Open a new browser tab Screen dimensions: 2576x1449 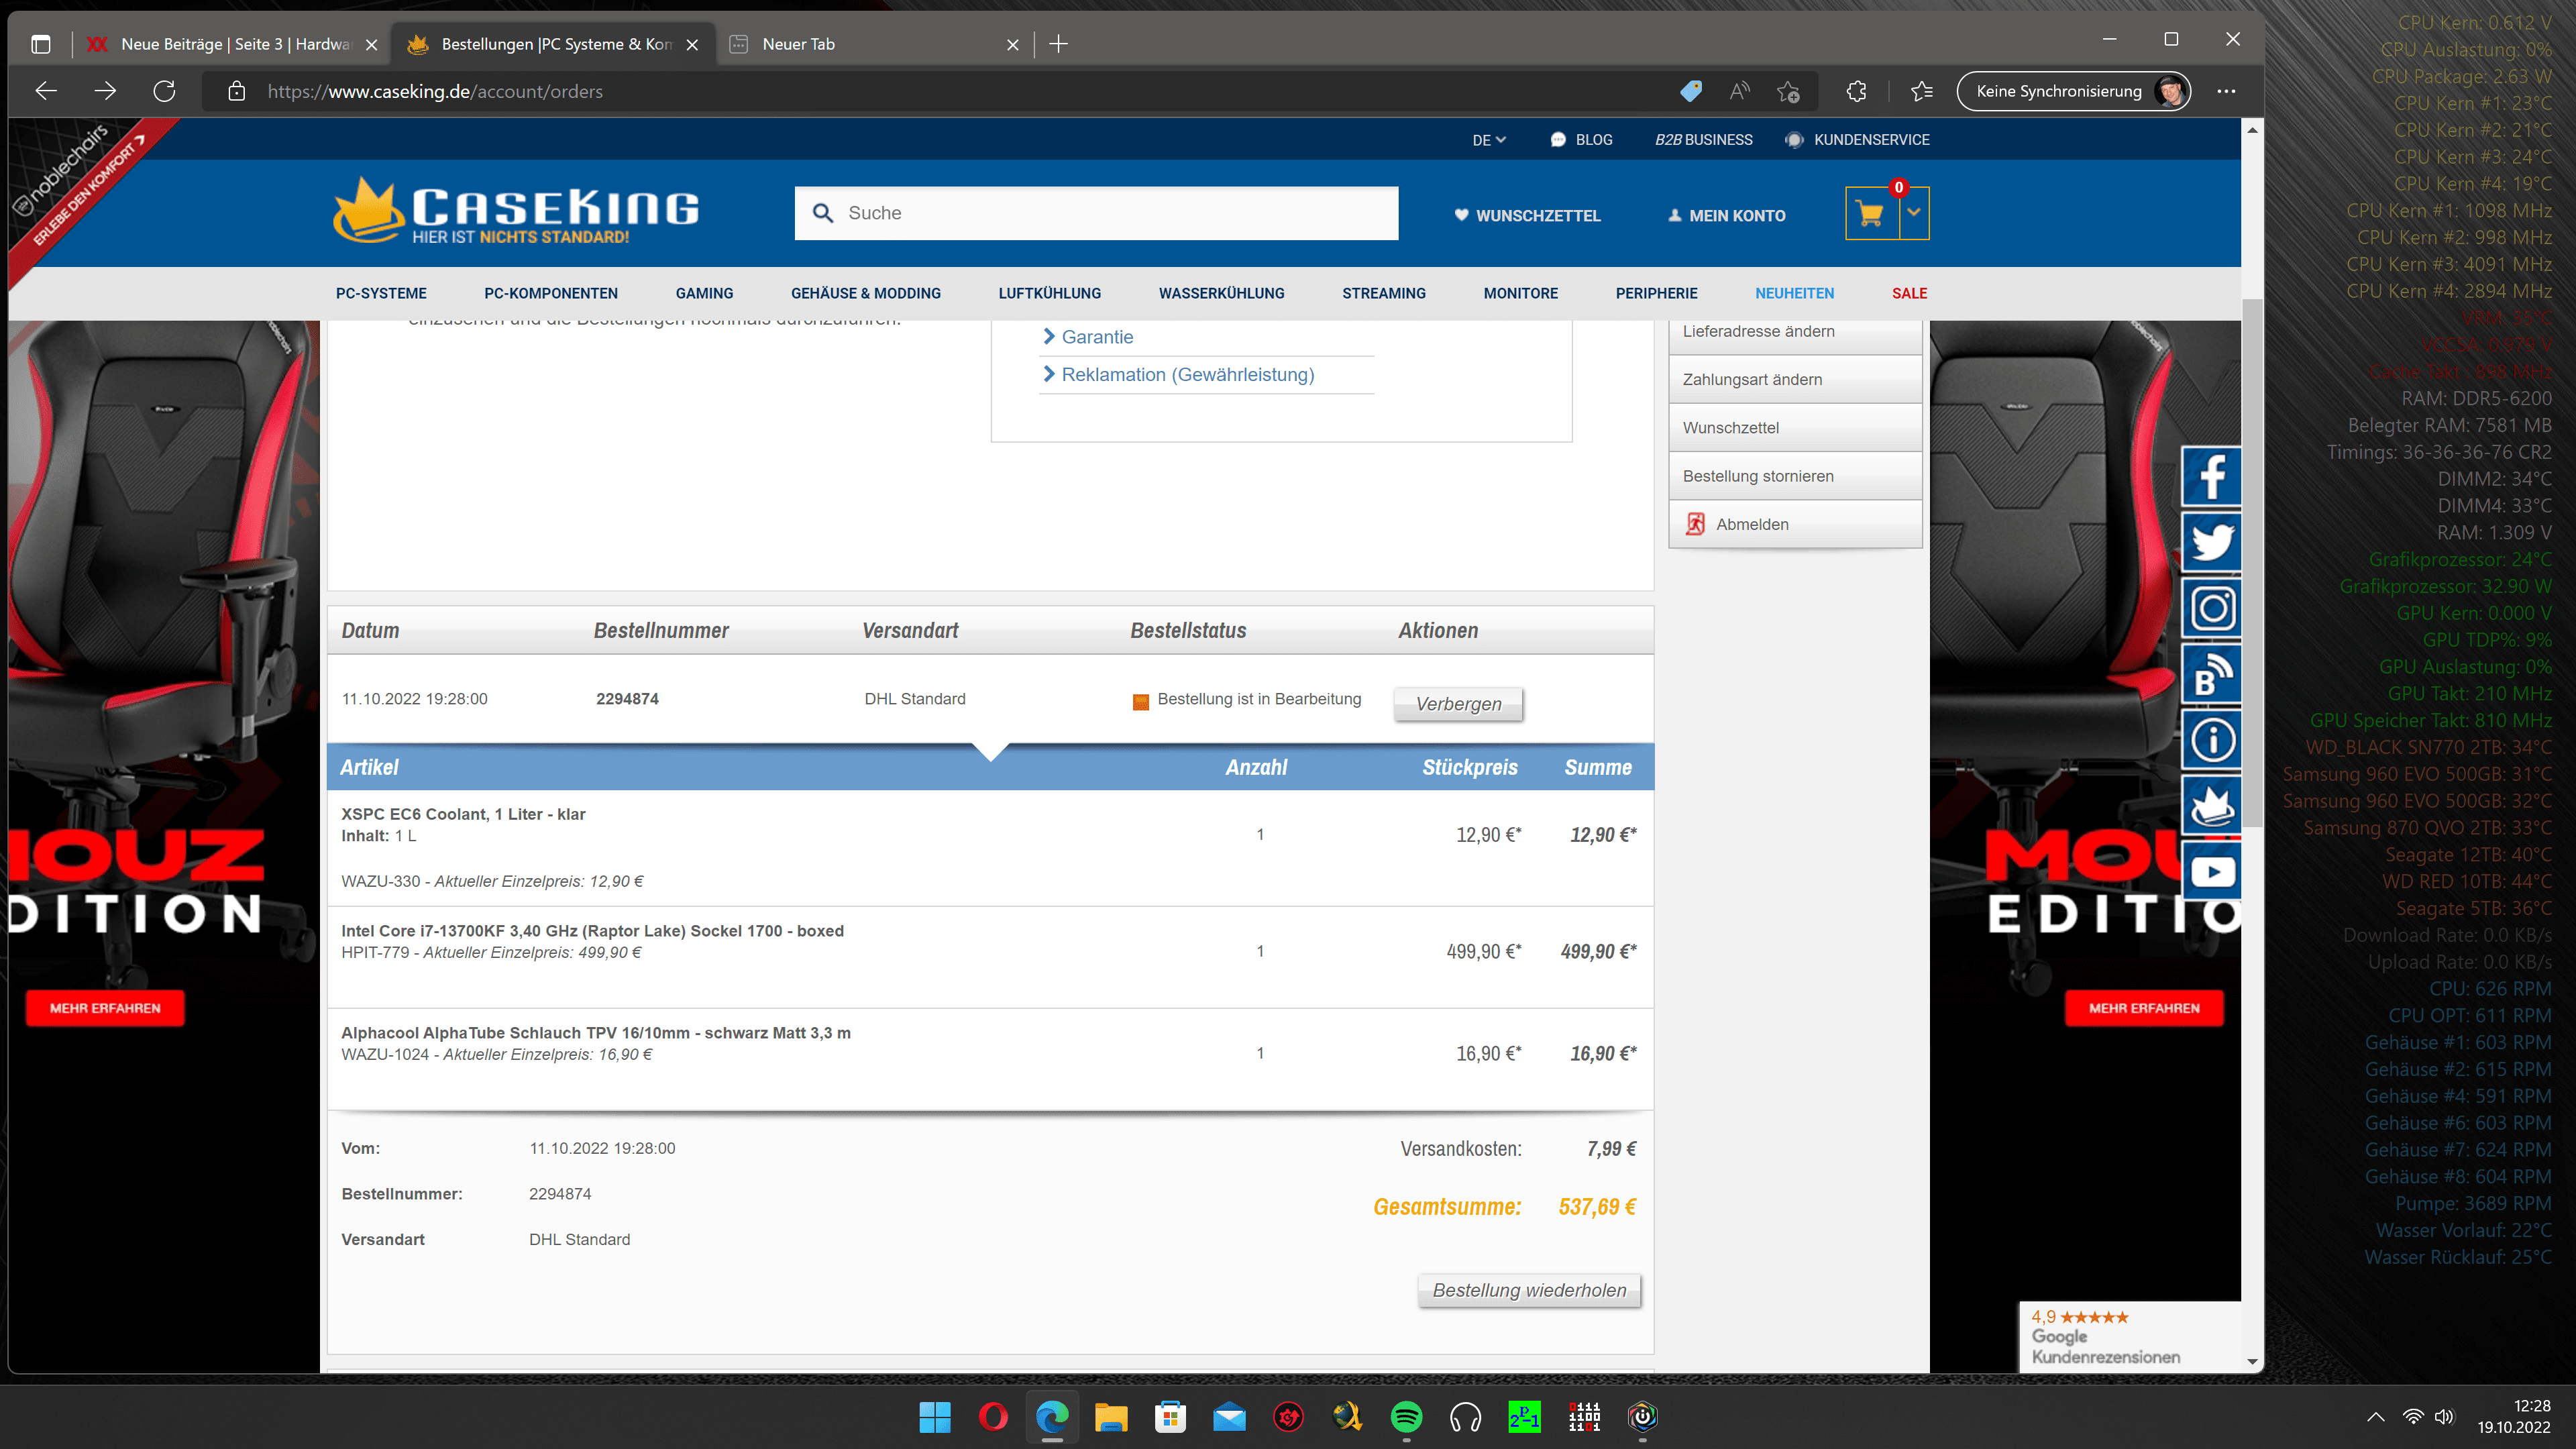(x=1058, y=44)
